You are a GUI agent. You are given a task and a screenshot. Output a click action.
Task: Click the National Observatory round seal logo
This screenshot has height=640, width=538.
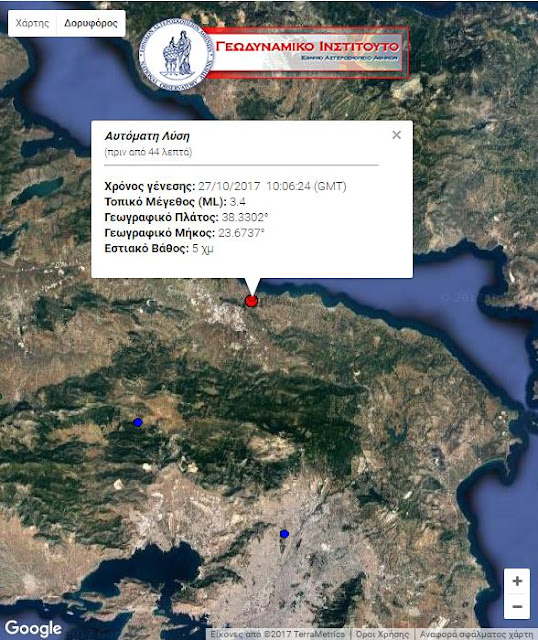point(176,54)
